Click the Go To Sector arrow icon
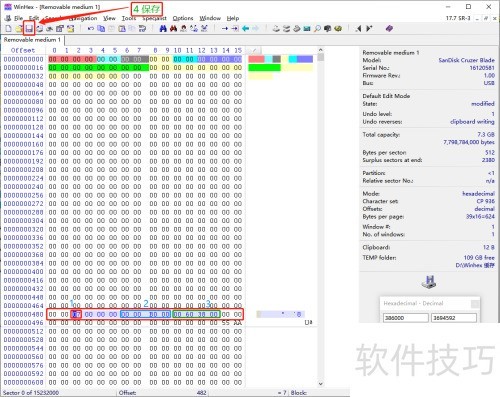This screenshot has width=500, height=397. click(235, 29)
